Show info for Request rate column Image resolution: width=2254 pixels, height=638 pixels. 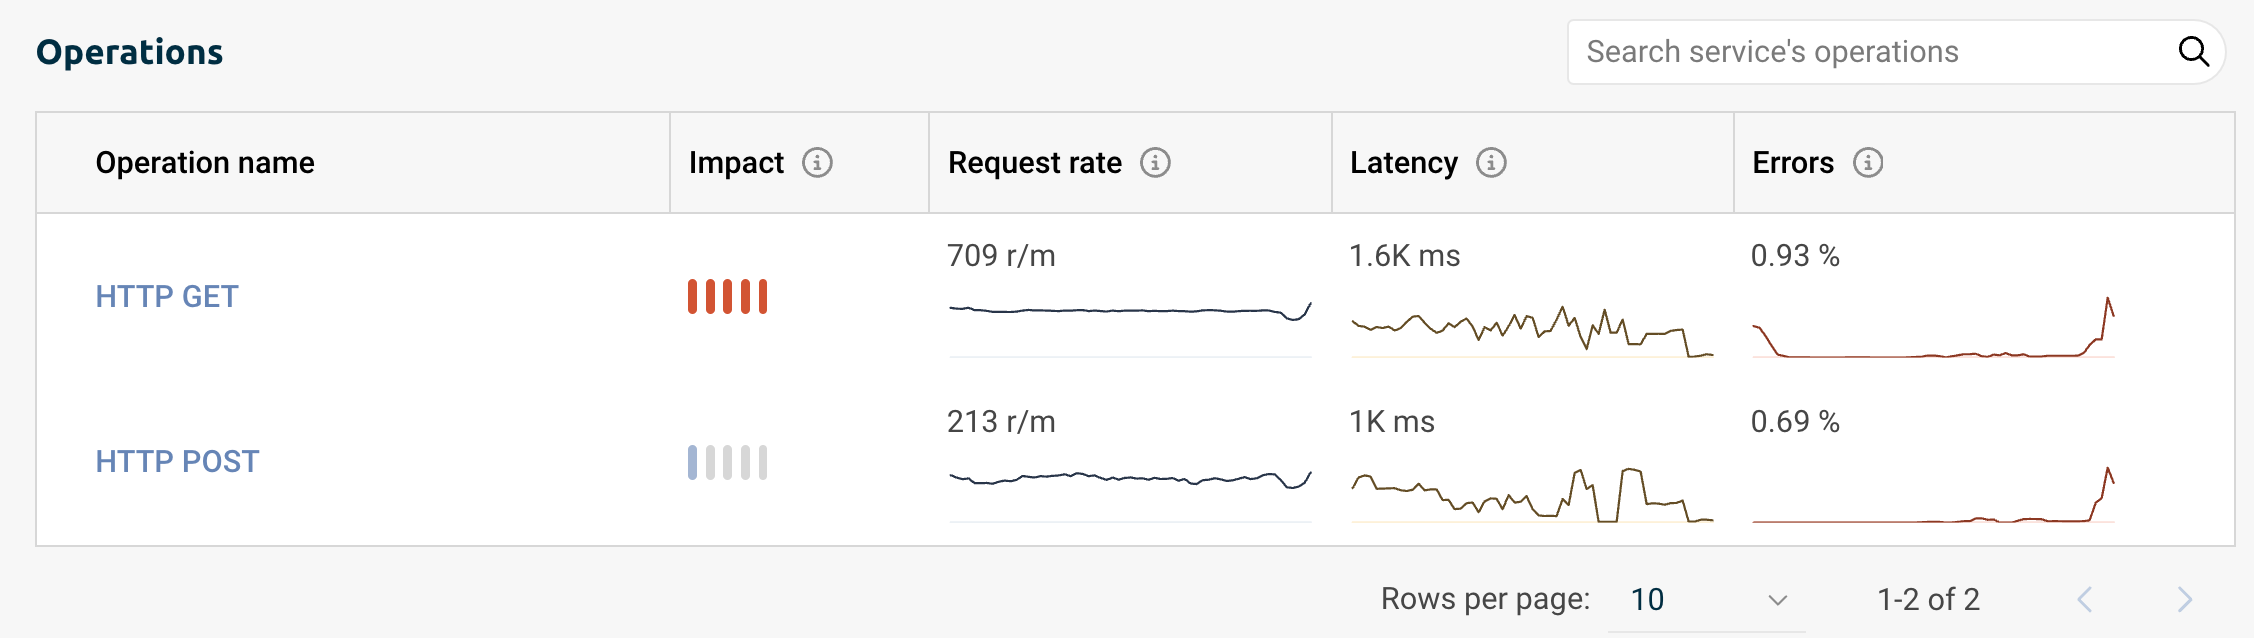[1155, 162]
